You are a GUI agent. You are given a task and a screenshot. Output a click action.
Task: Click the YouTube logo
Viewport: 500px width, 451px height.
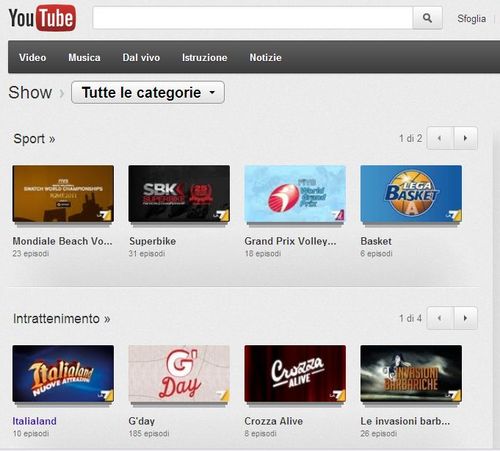[x=42, y=18]
